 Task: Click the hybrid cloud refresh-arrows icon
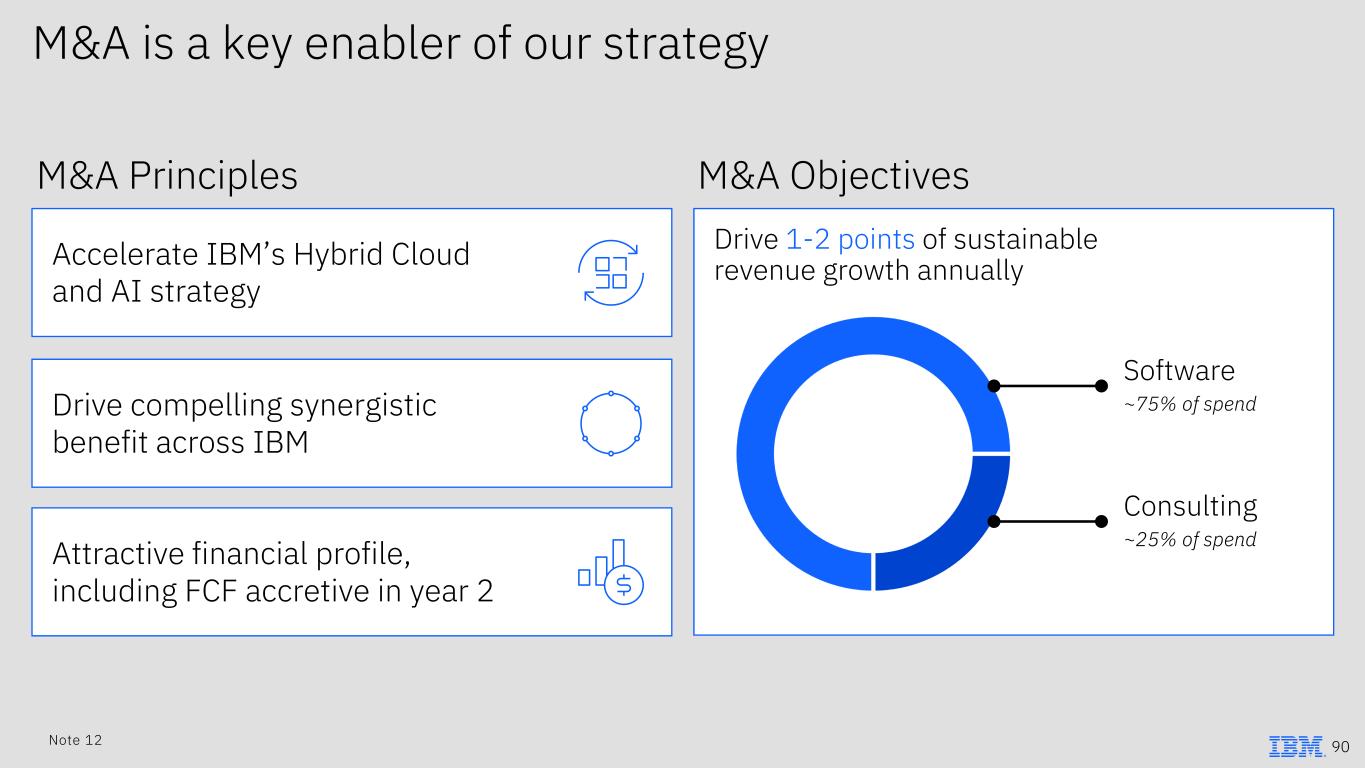pyautogui.click(x=611, y=272)
